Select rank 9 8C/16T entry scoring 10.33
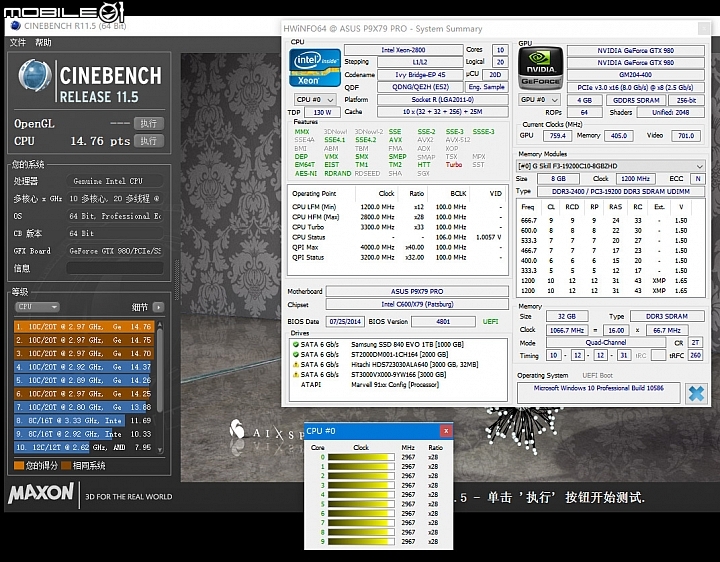Viewport: 720px width, 562px height. (x=84, y=433)
